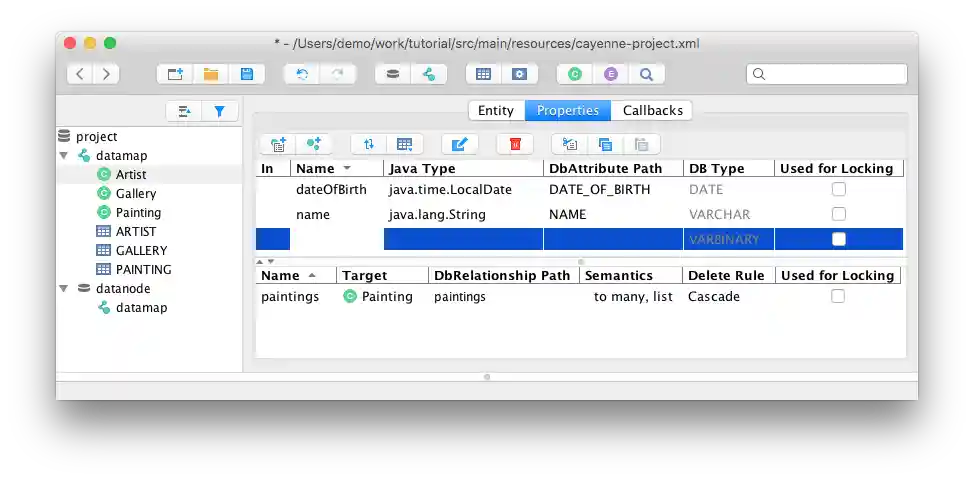Click the dateOfBirth attribute name cell
This screenshot has height=480, width=974.
click(337, 189)
